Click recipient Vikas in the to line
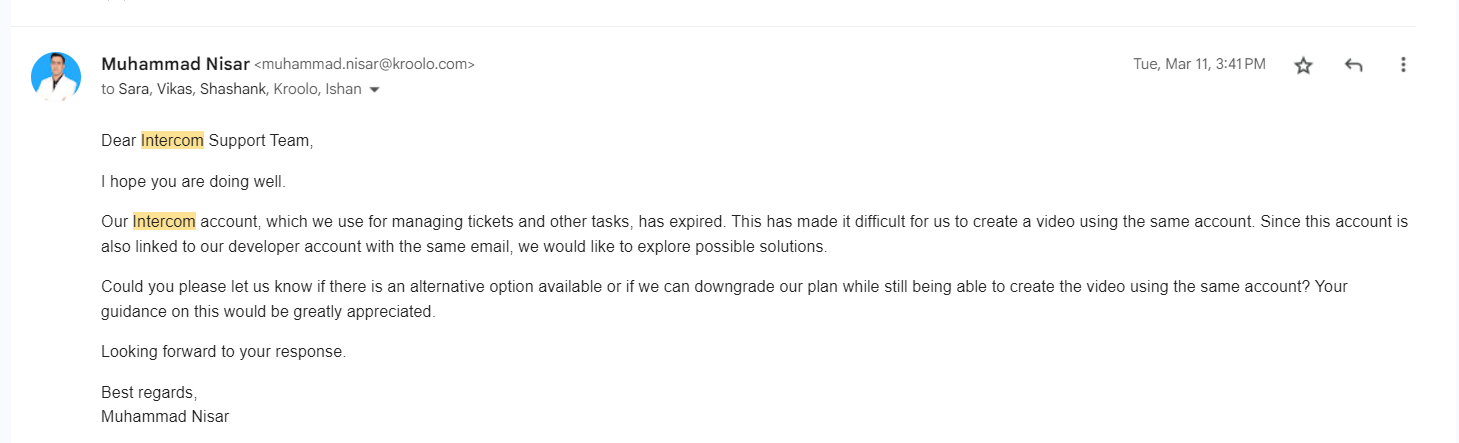1459x443 pixels. click(174, 89)
